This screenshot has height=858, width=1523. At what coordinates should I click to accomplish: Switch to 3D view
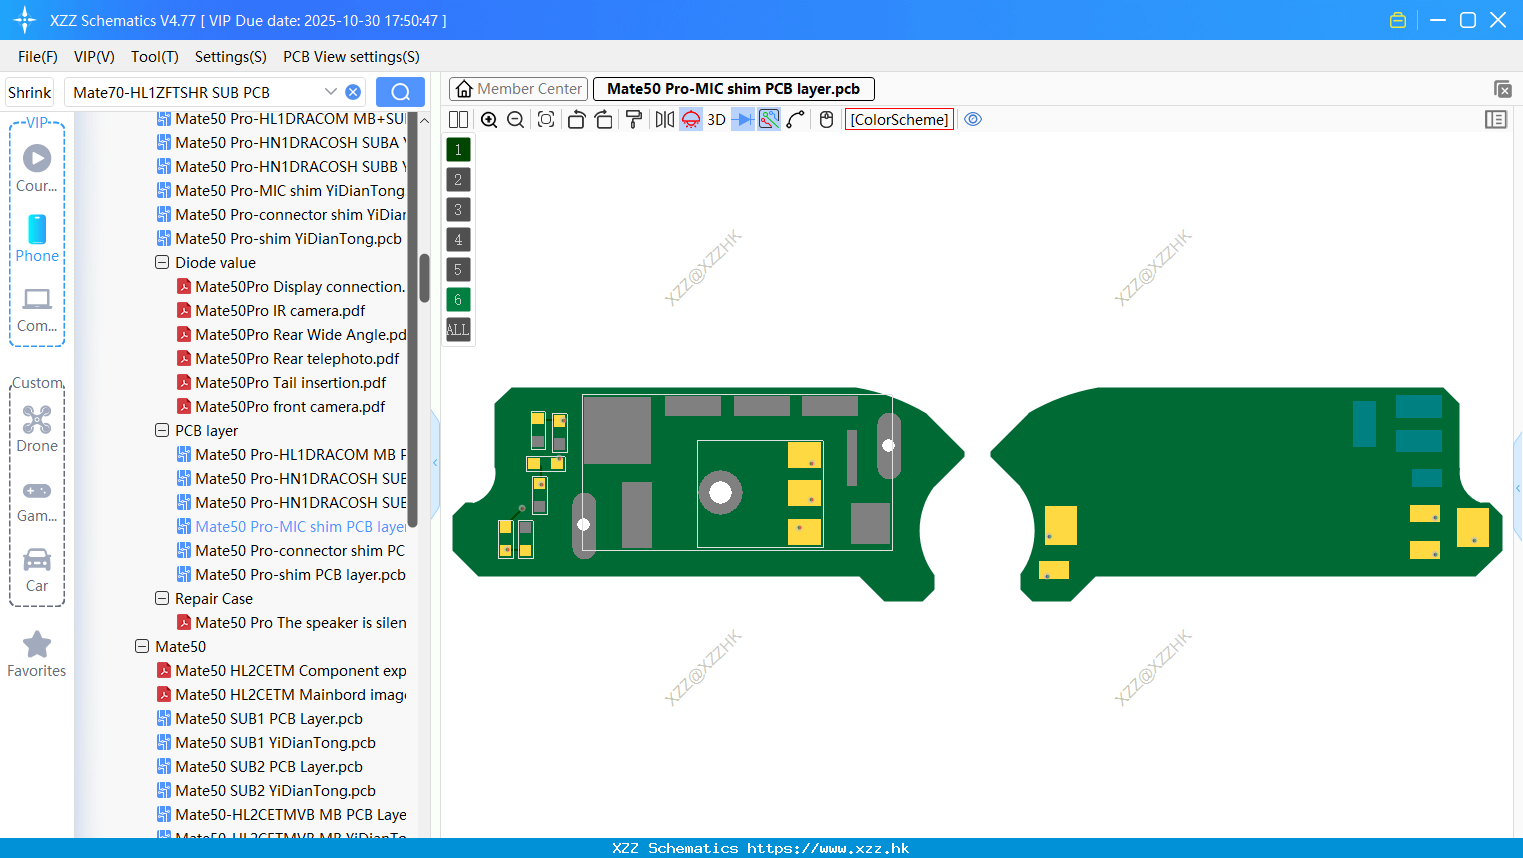point(716,119)
